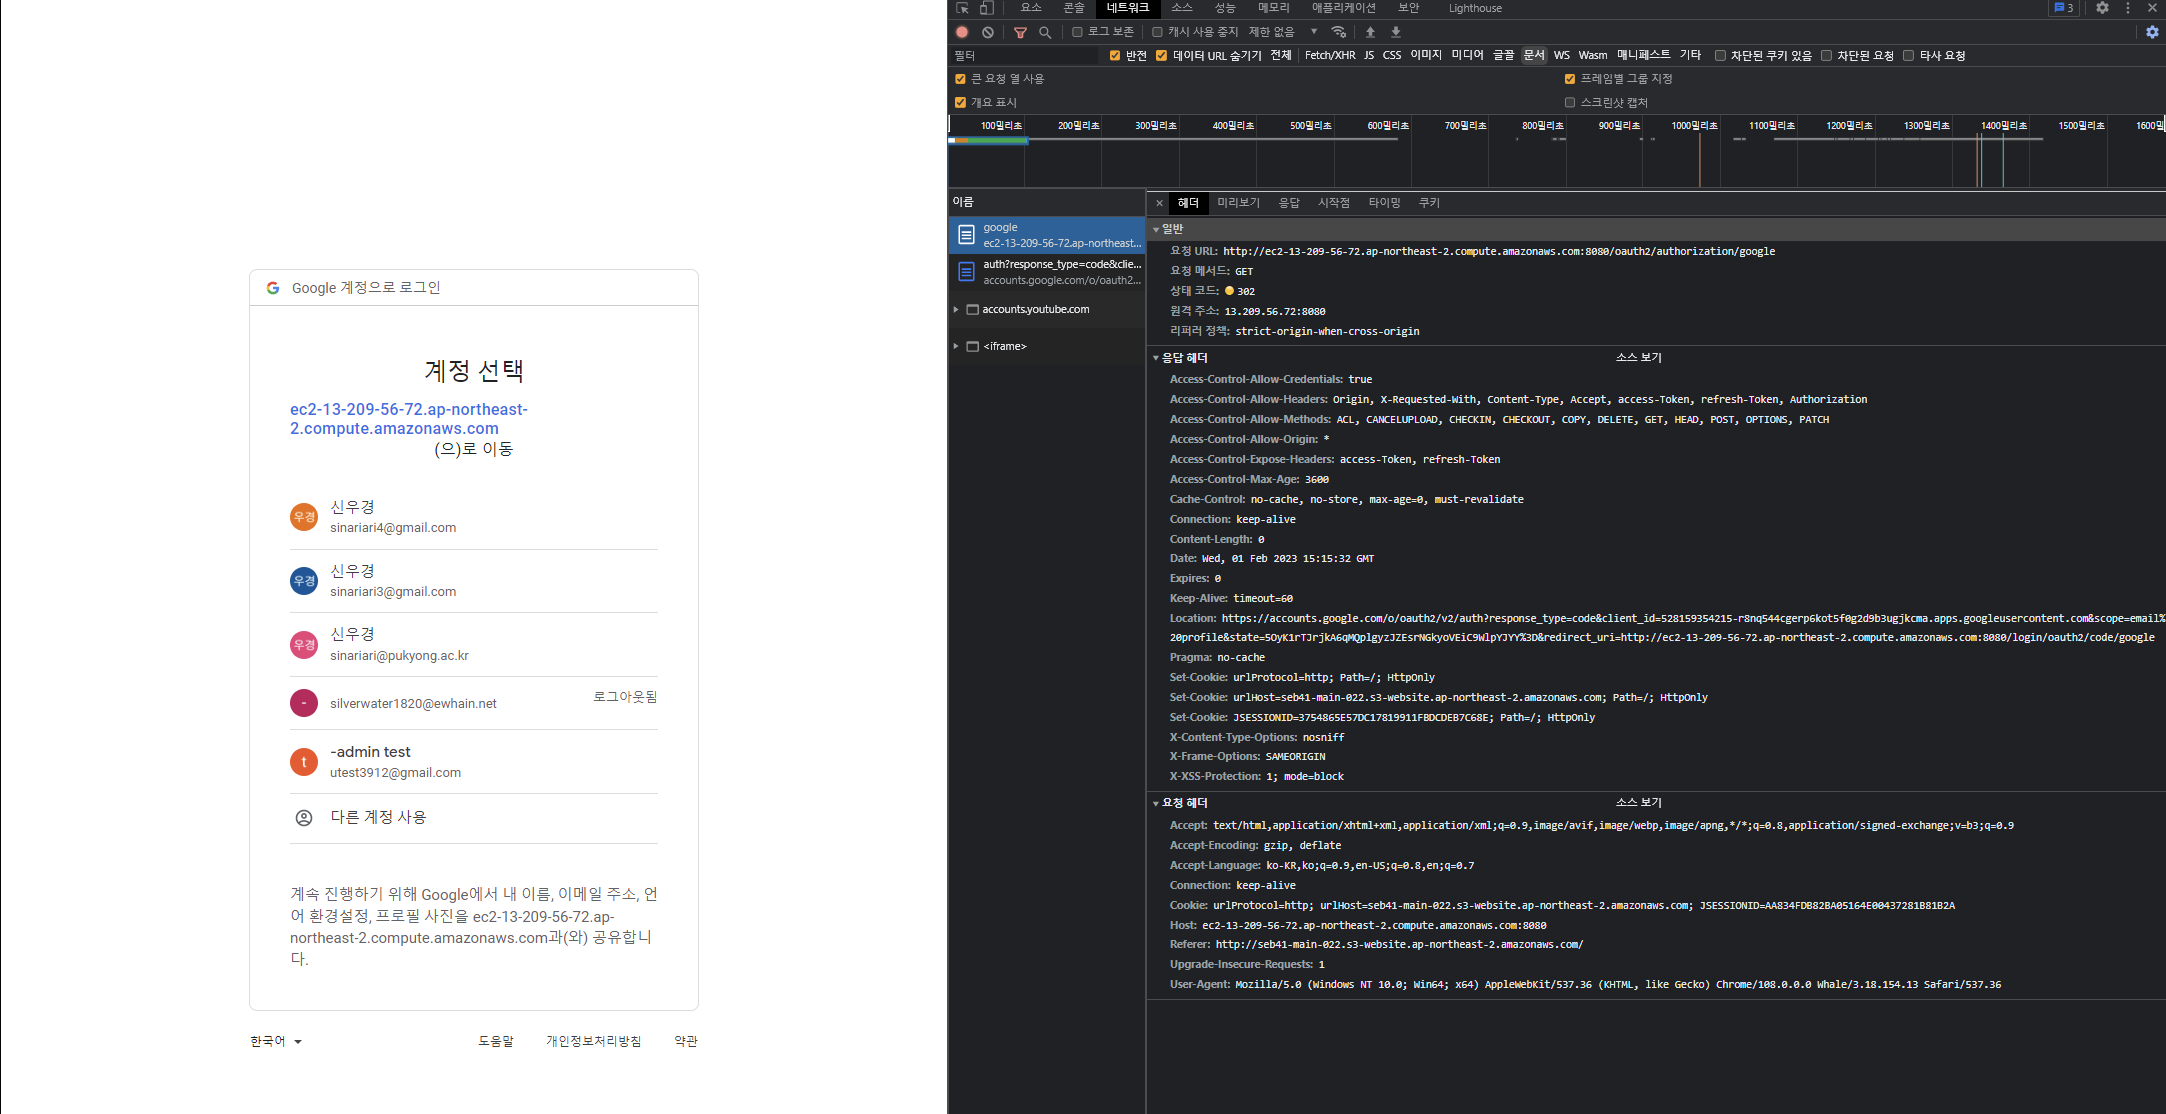Enable the 로그 보존 checkbox
Image resolution: width=2166 pixels, height=1114 pixels.
point(1077,32)
